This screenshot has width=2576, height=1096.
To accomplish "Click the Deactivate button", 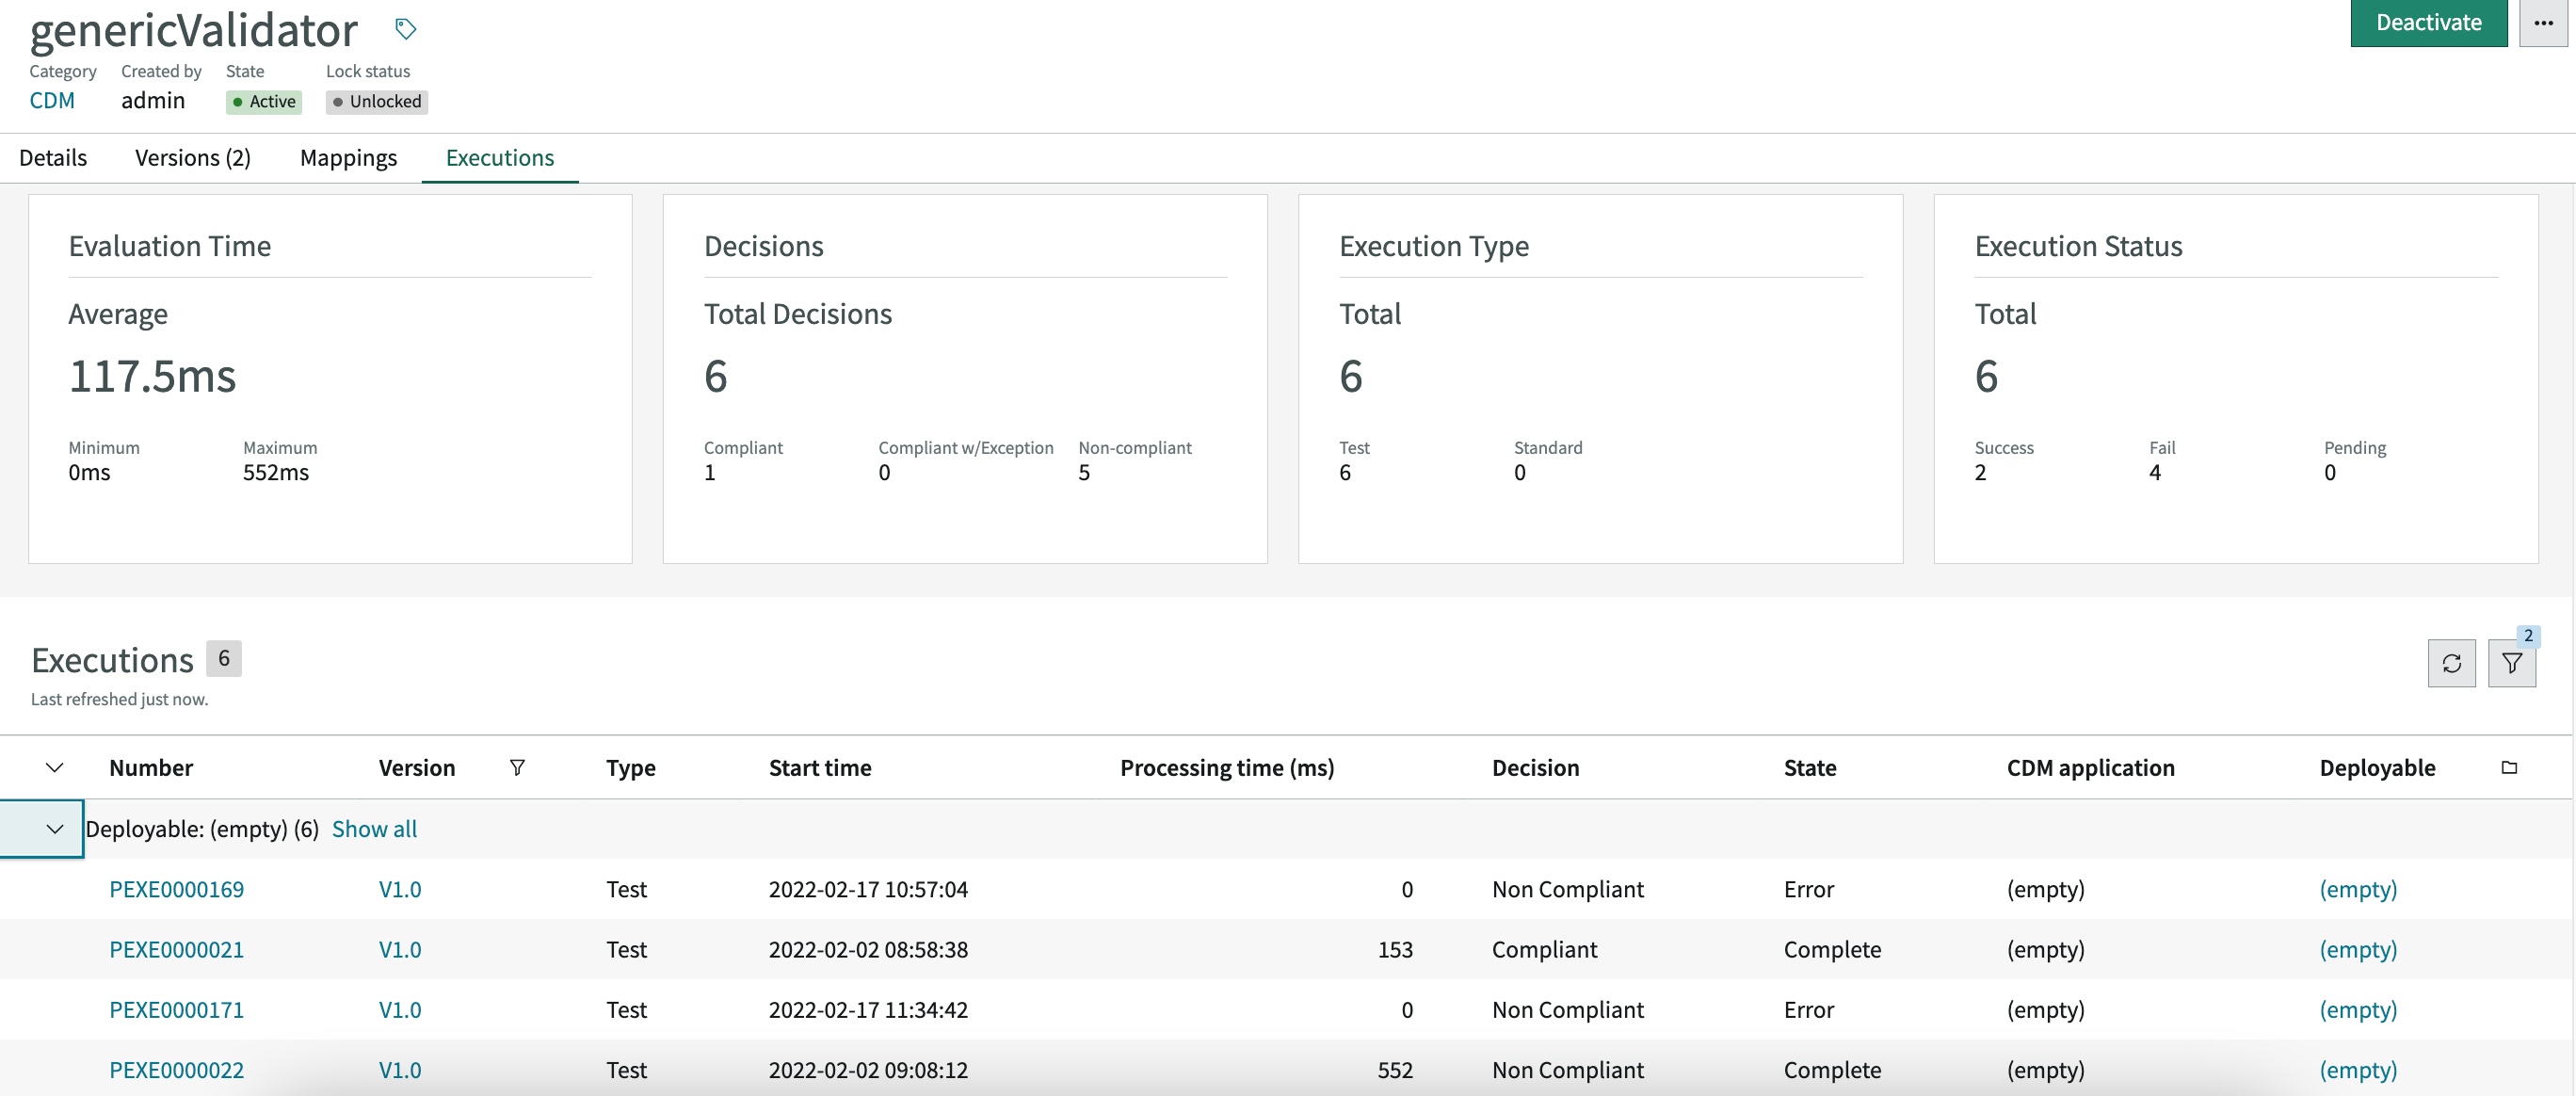I will click(x=2428, y=23).
